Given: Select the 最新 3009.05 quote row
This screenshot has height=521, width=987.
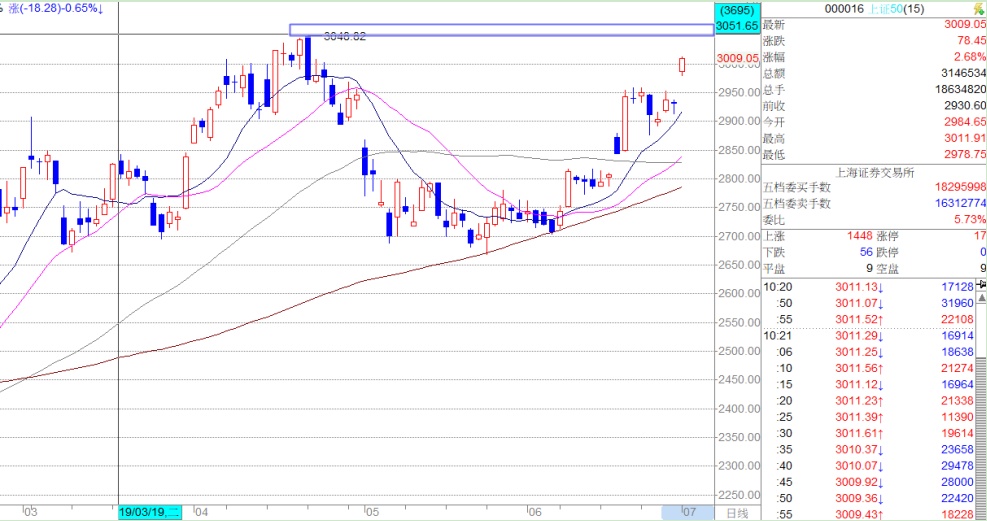Looking at the screenshot, I should pyautogui.click(x=874, y=25).
